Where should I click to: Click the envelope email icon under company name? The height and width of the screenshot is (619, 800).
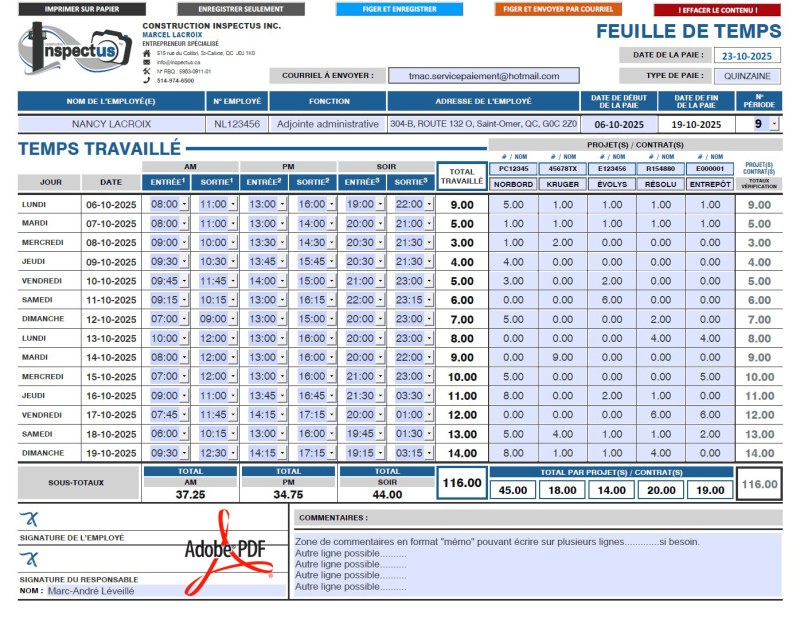point(147,62)
